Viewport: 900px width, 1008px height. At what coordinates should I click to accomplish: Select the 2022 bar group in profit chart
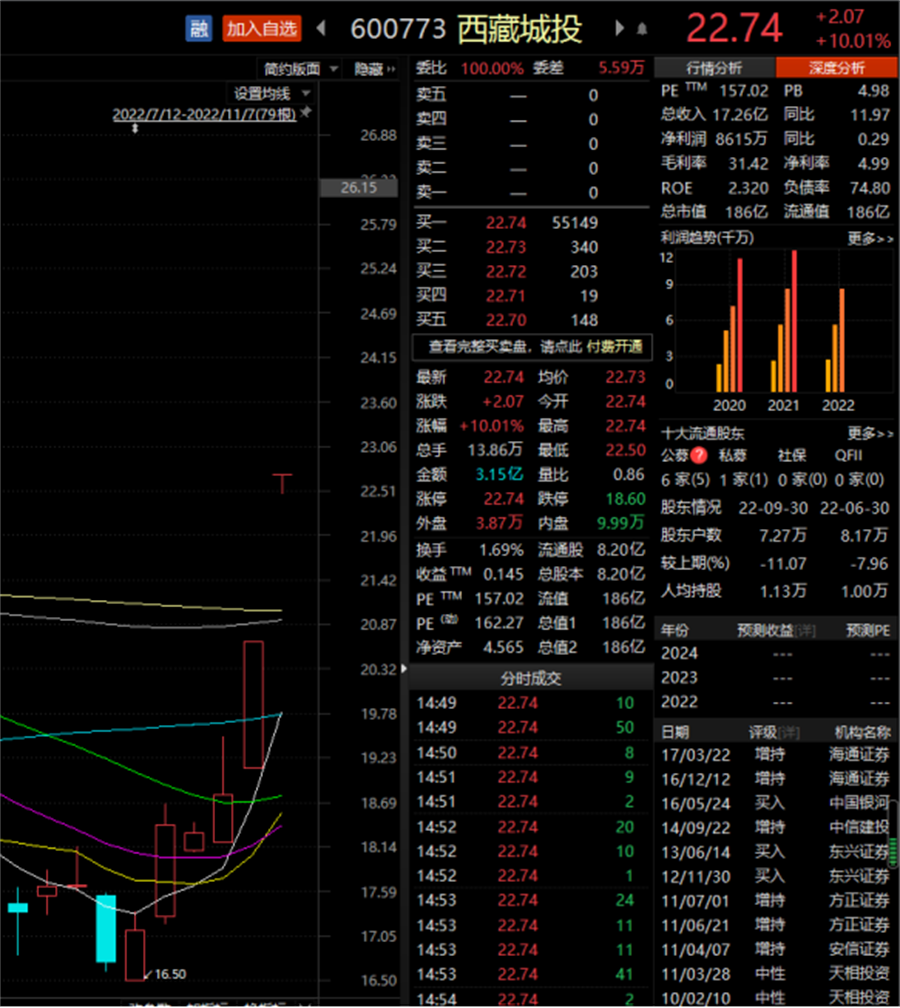(835, 340)
